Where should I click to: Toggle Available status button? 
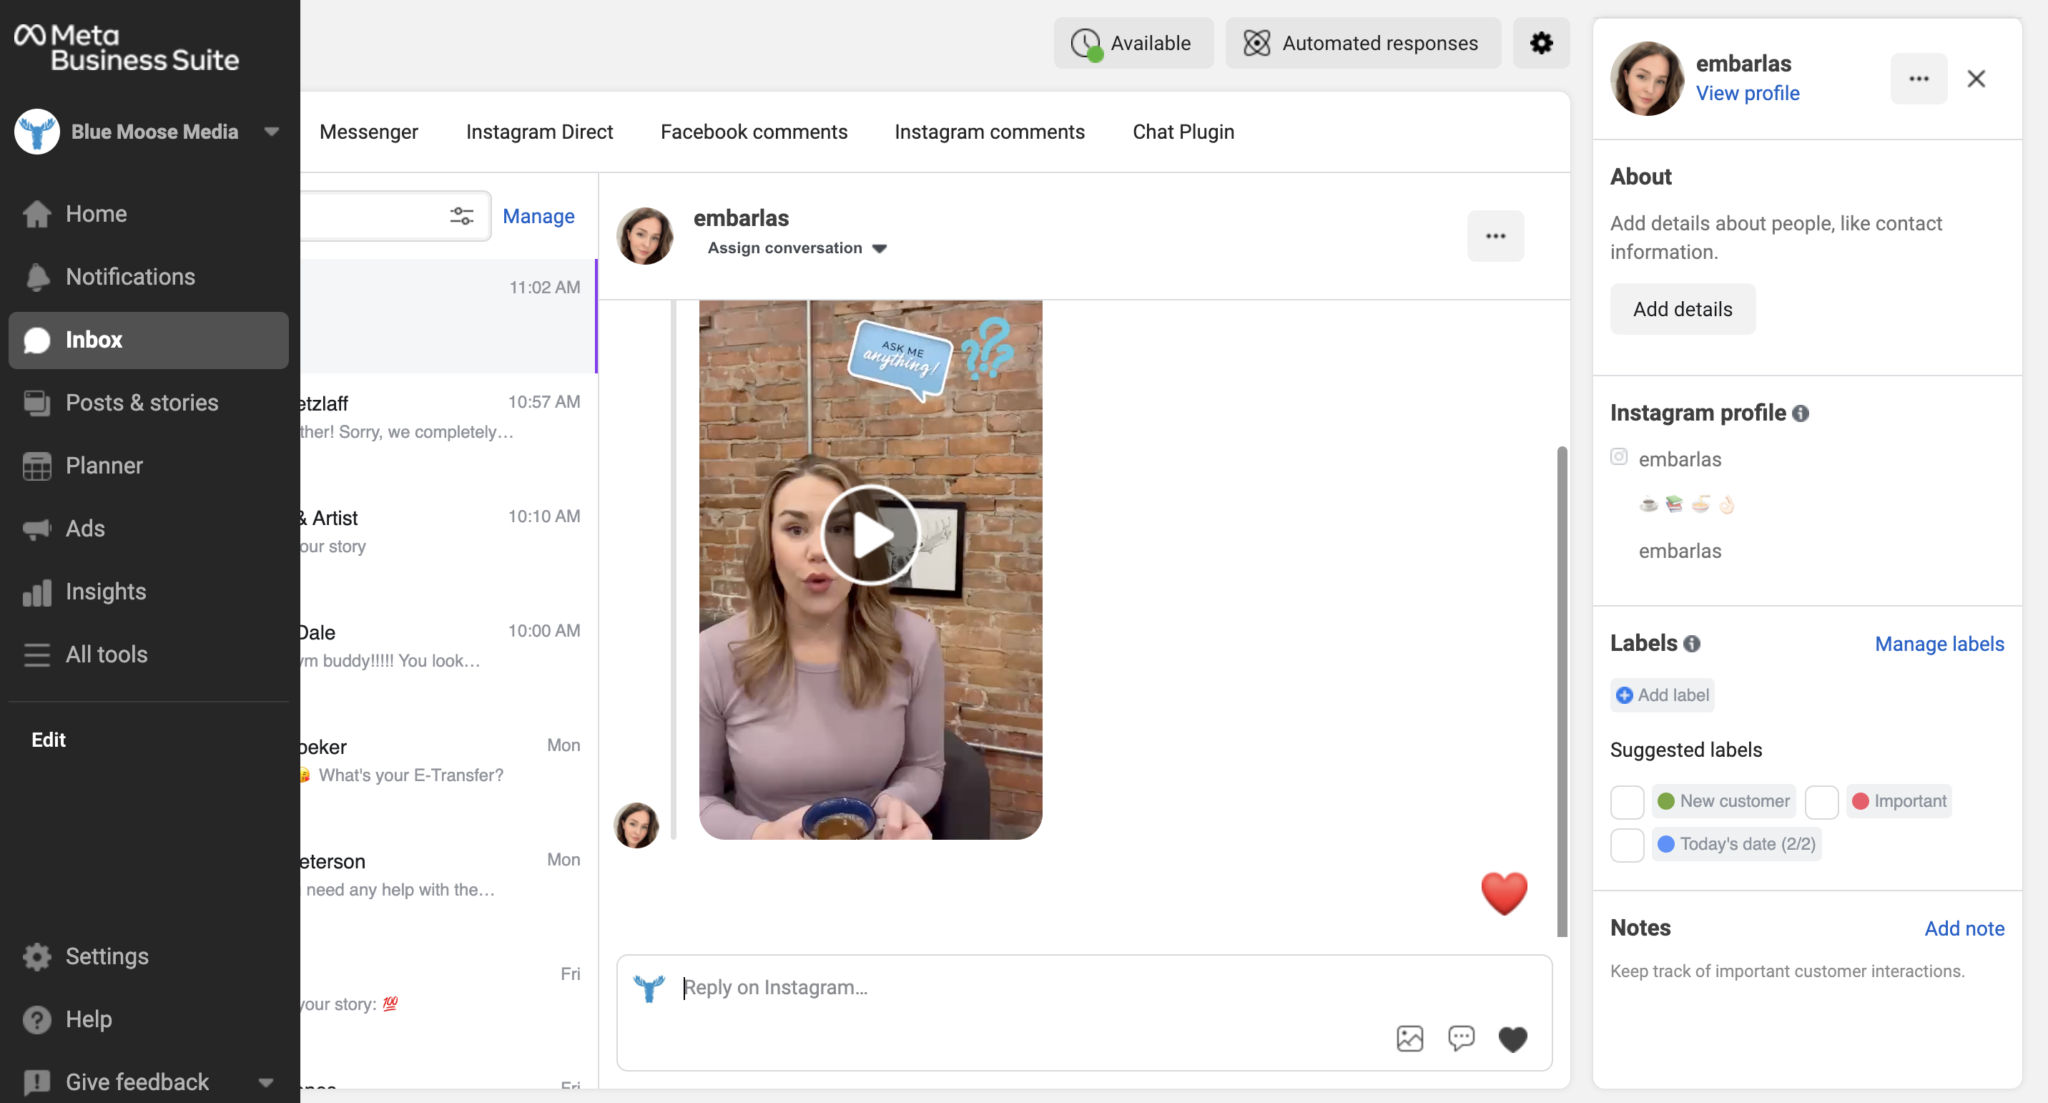pyautogui.click(x=1133, y=43)
